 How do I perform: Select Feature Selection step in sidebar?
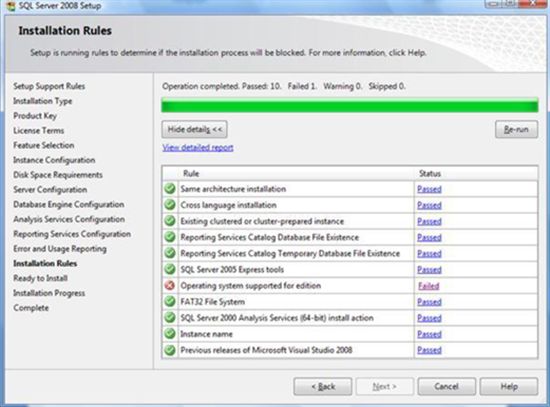[43, 145]
